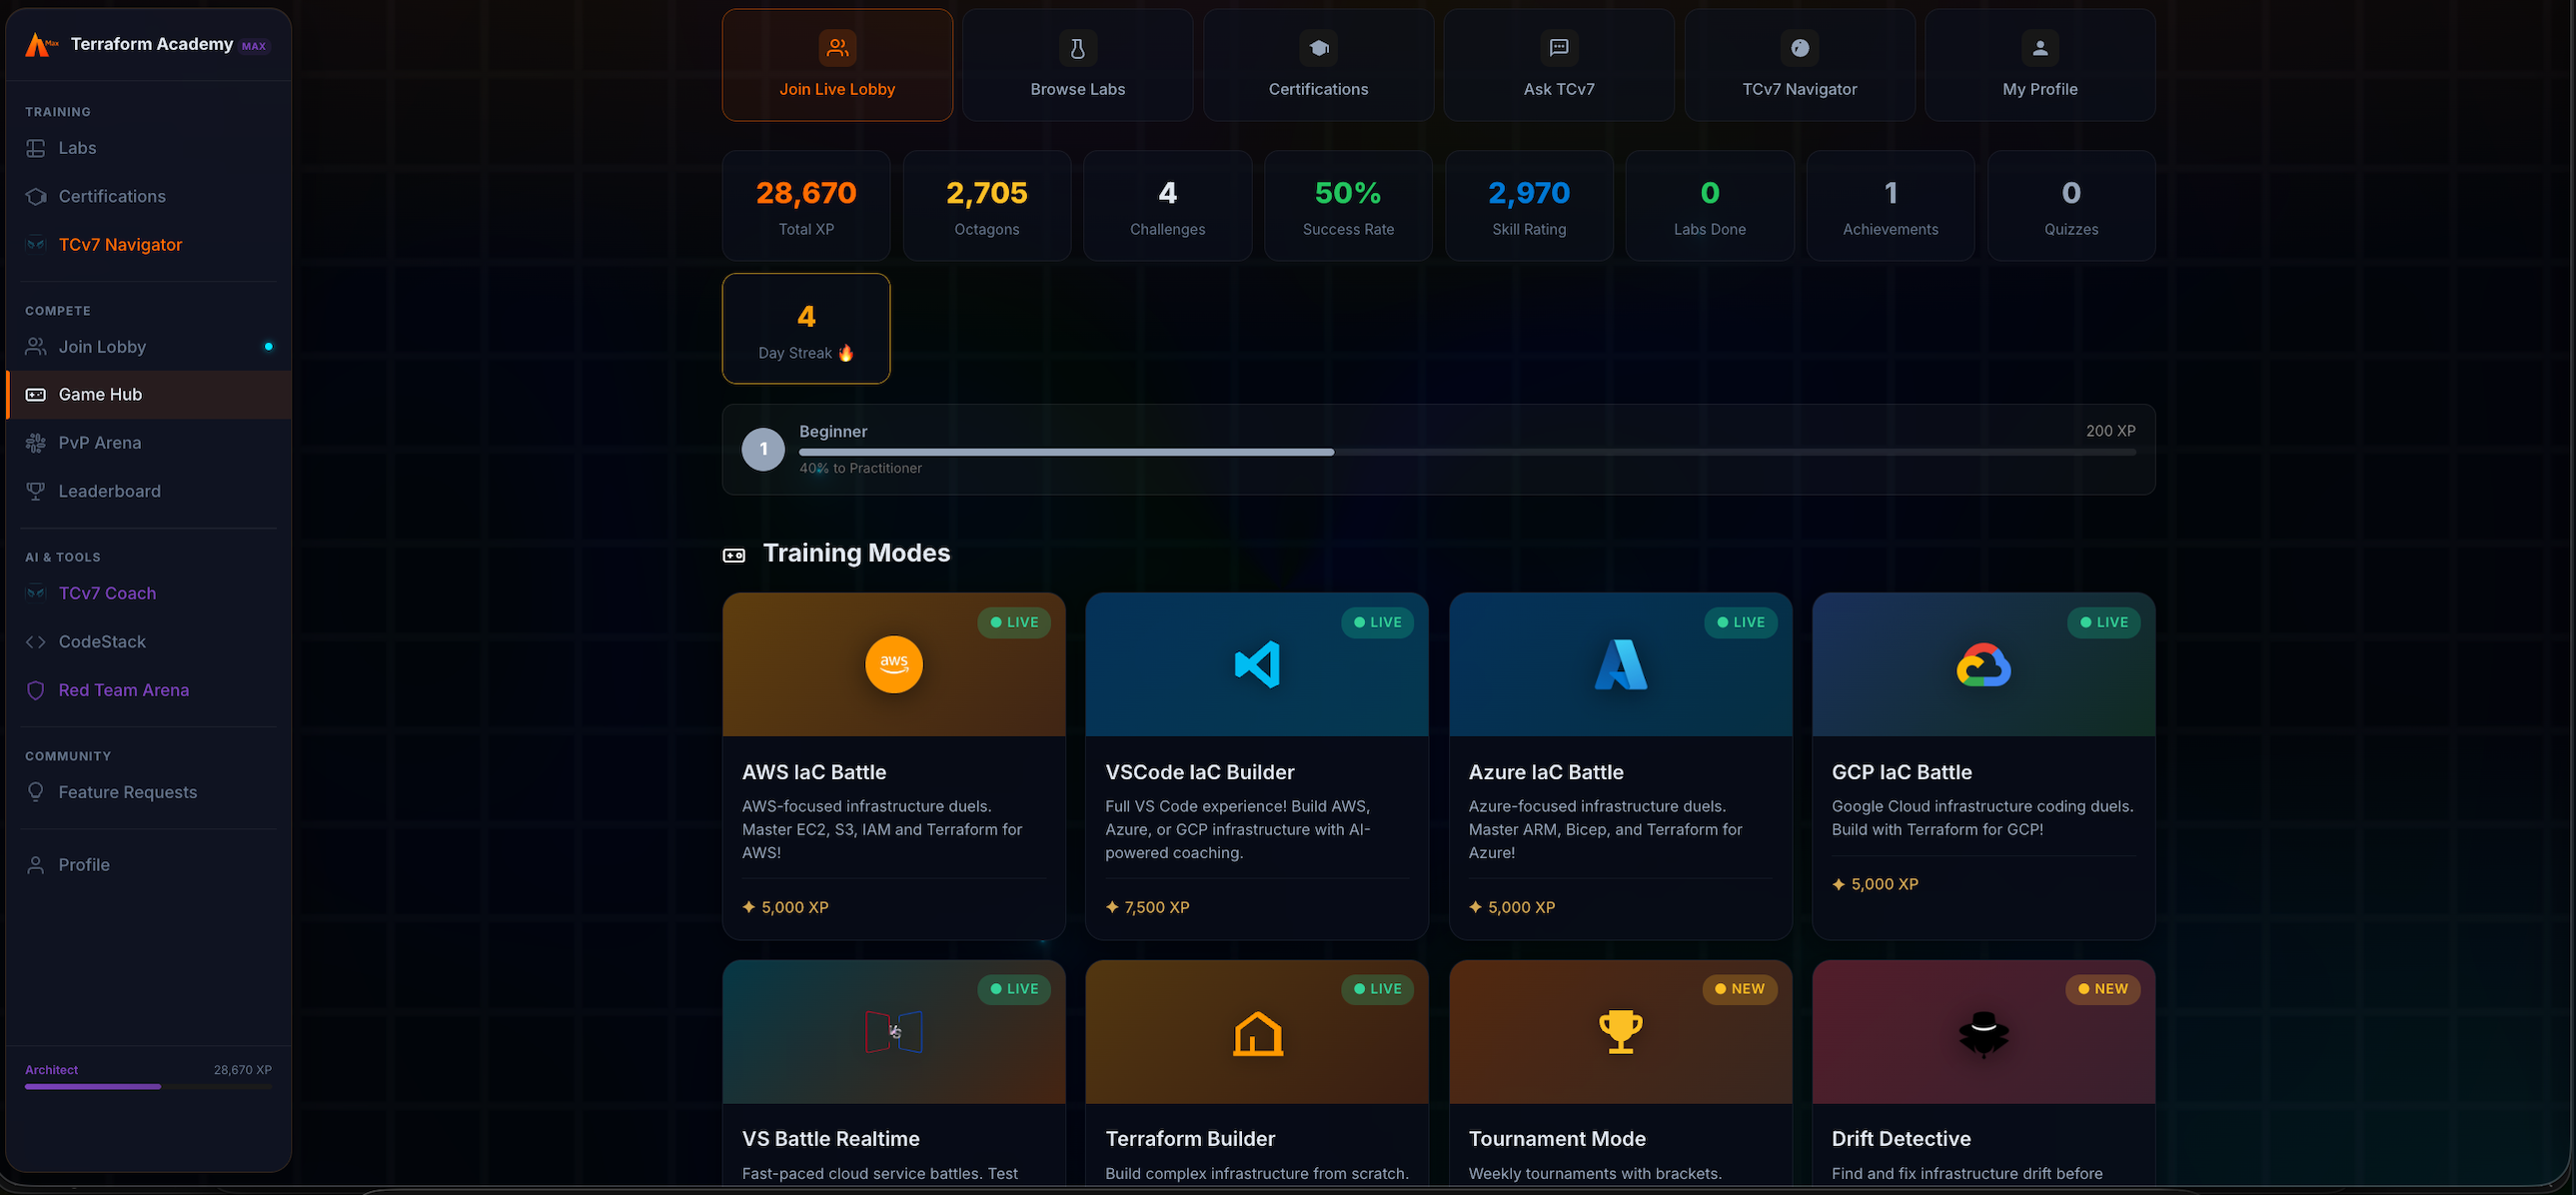Click the Join Live Lobby people icon

pyautogui.click(x=837, y=47)
